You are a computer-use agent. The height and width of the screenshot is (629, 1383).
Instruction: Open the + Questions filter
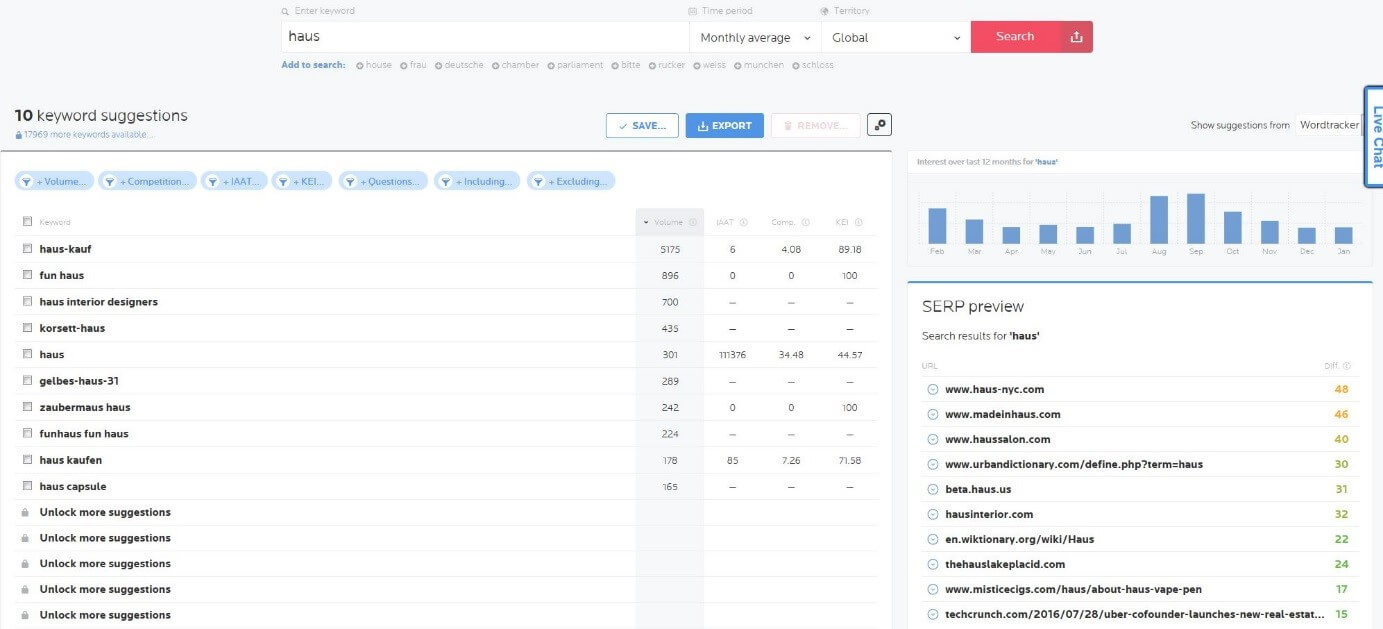[x=383, y=181]
